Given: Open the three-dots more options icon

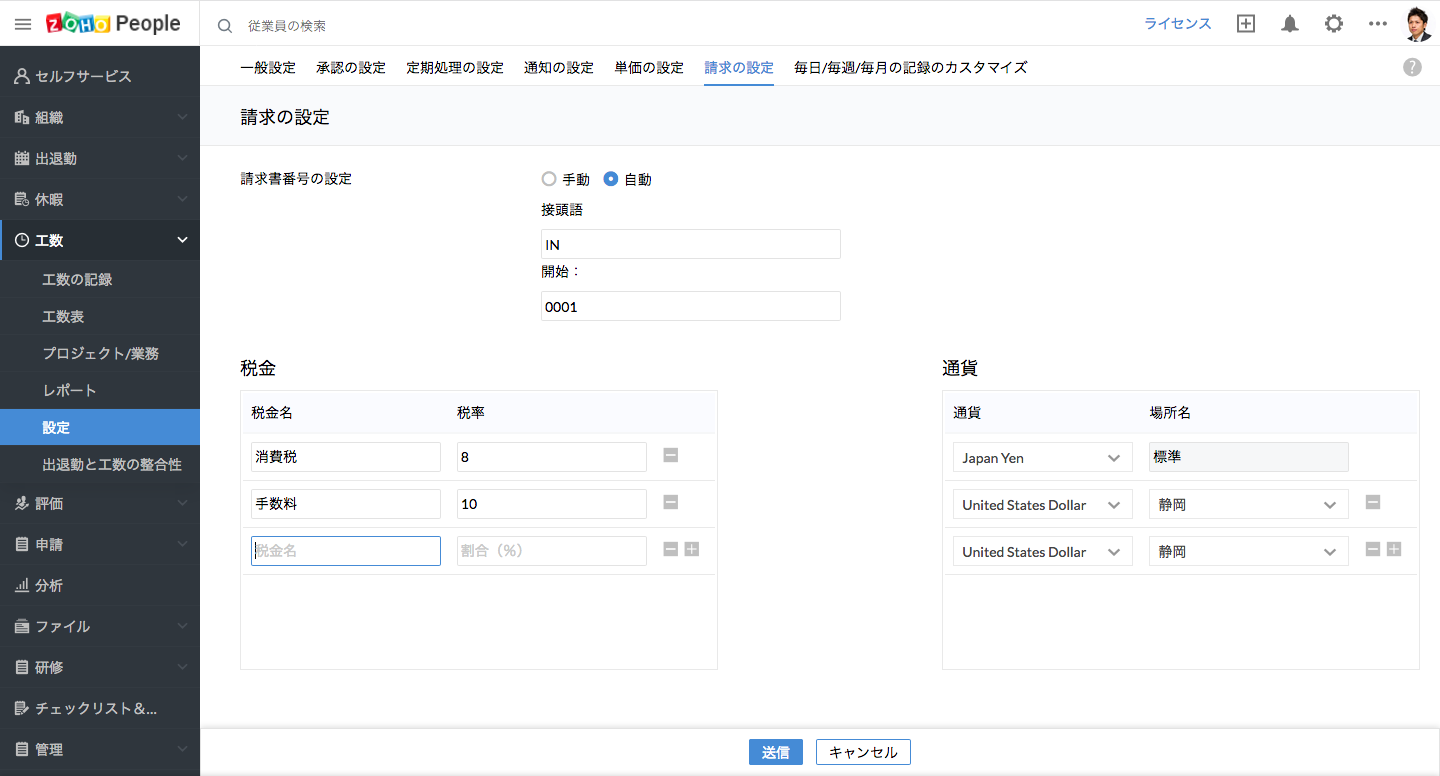Looking at the screenshot, I should pyautogui.click(x=1378, y=24).
